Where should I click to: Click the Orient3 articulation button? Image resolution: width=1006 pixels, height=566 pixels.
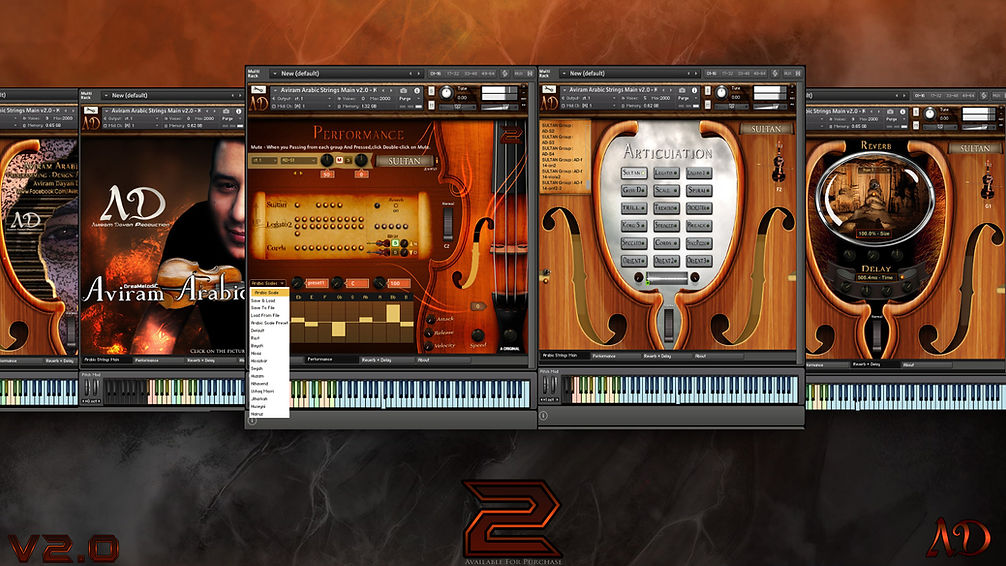point(698,261)
